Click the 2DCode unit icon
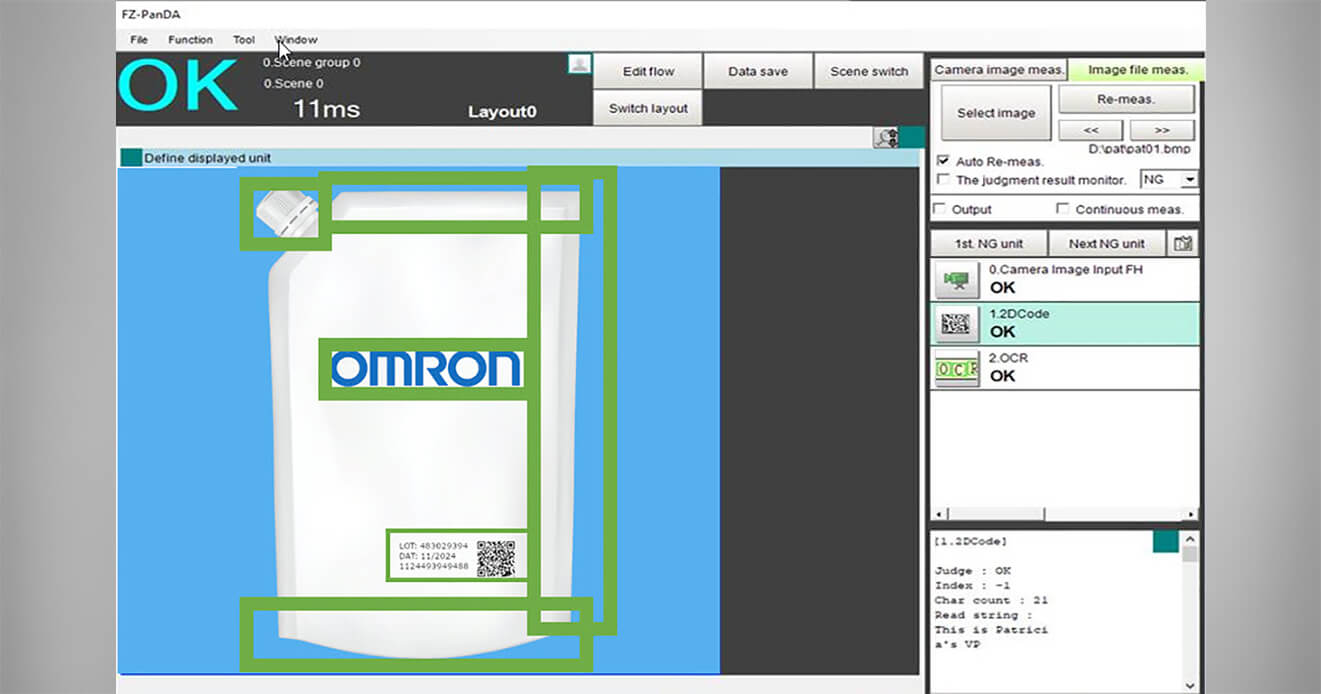 [x=957, y=323]
